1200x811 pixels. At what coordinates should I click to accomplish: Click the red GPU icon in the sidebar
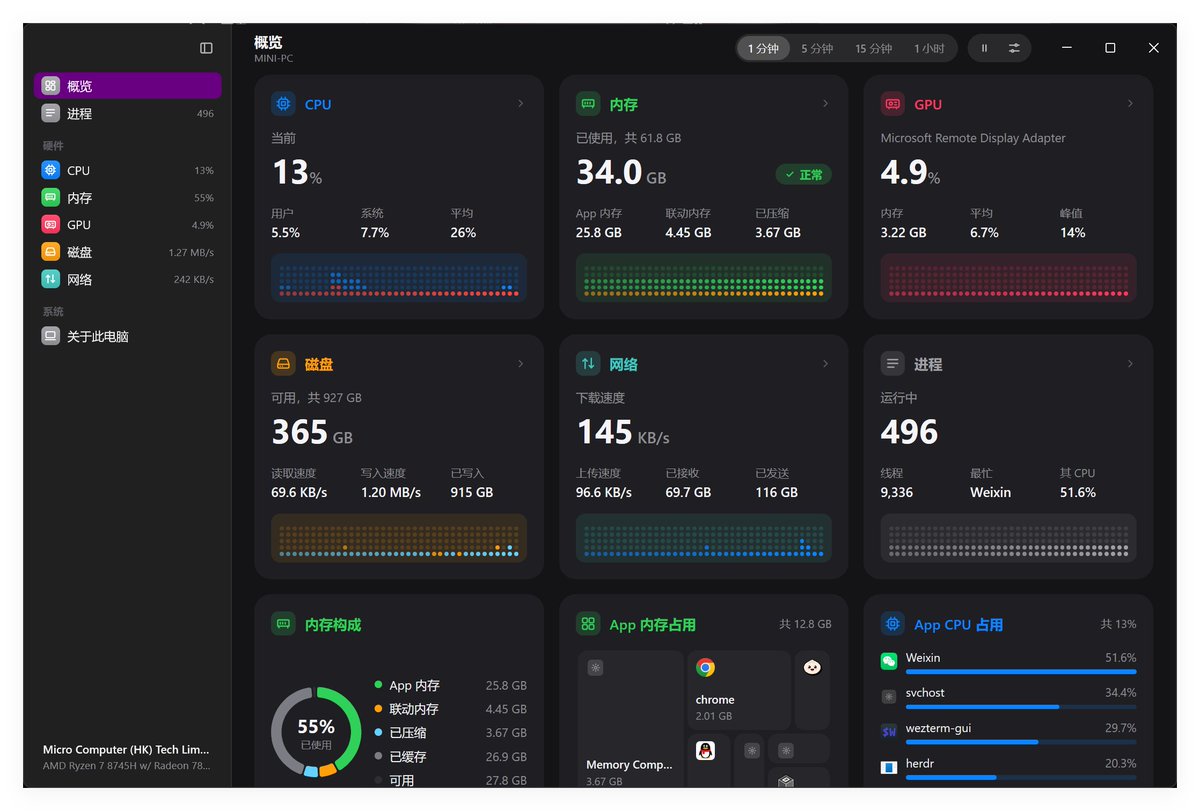pyautogui.click(x=51, y=225)
